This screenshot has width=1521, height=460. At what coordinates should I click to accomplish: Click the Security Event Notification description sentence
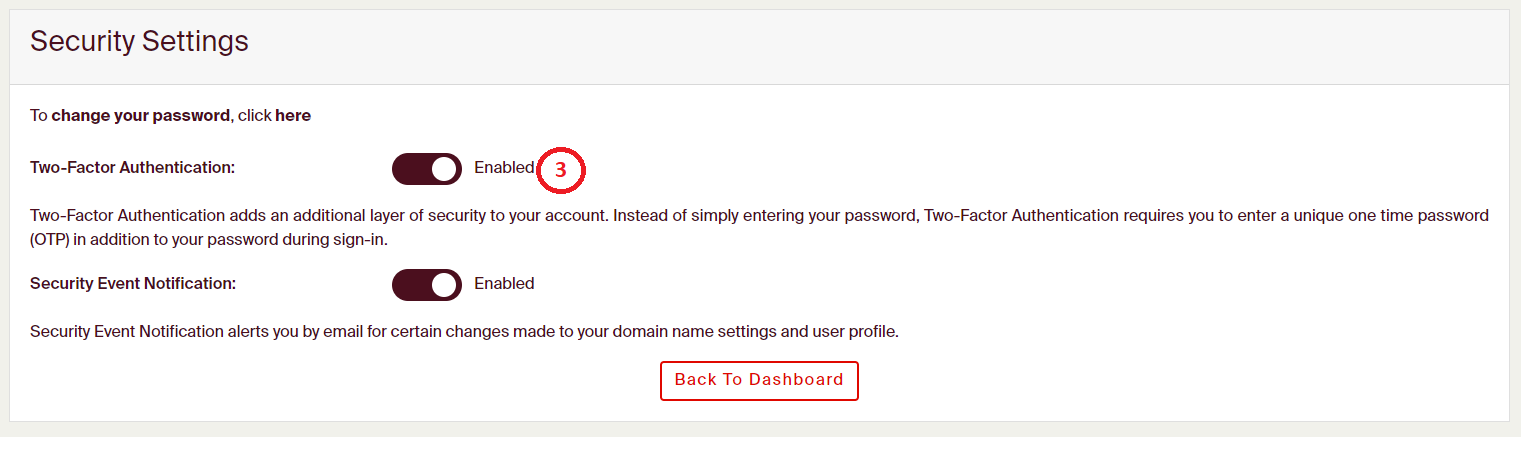(464, 332)
